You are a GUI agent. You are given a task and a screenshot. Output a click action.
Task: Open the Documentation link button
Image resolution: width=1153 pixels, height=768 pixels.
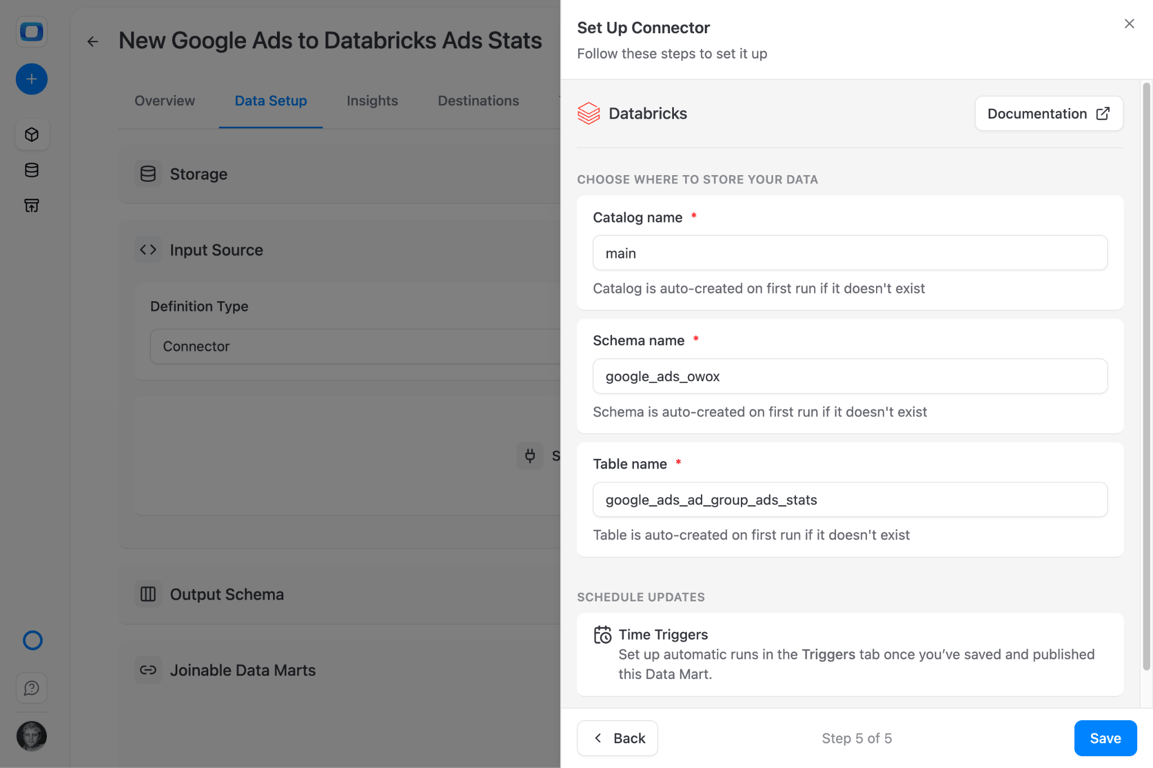1049,113
